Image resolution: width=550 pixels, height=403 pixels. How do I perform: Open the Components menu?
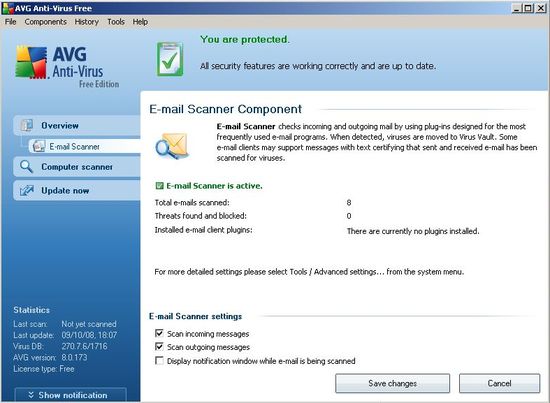pyautogui.click(x=46, y=22)
